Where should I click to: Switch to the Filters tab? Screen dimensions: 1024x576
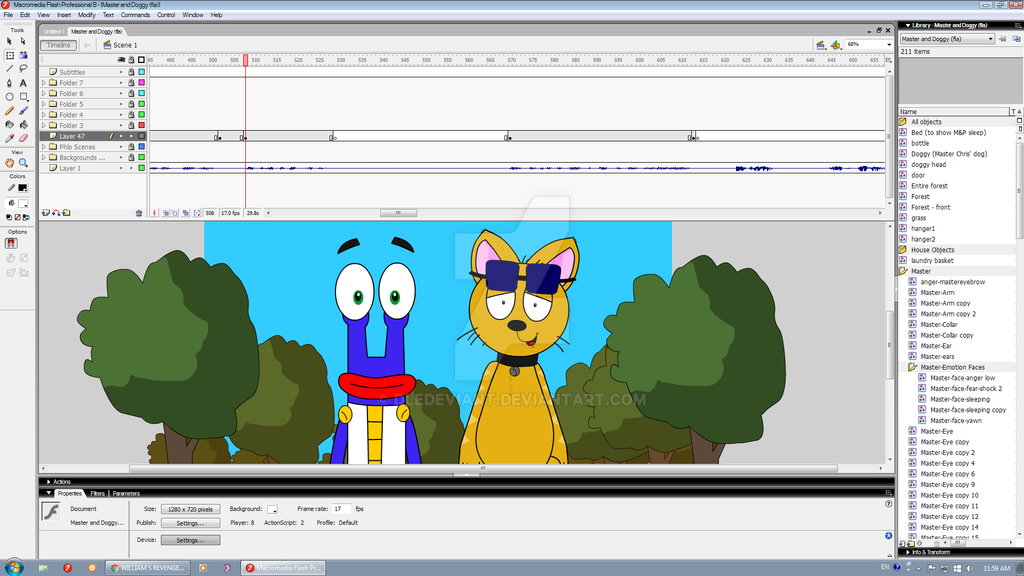click(97, 494)
